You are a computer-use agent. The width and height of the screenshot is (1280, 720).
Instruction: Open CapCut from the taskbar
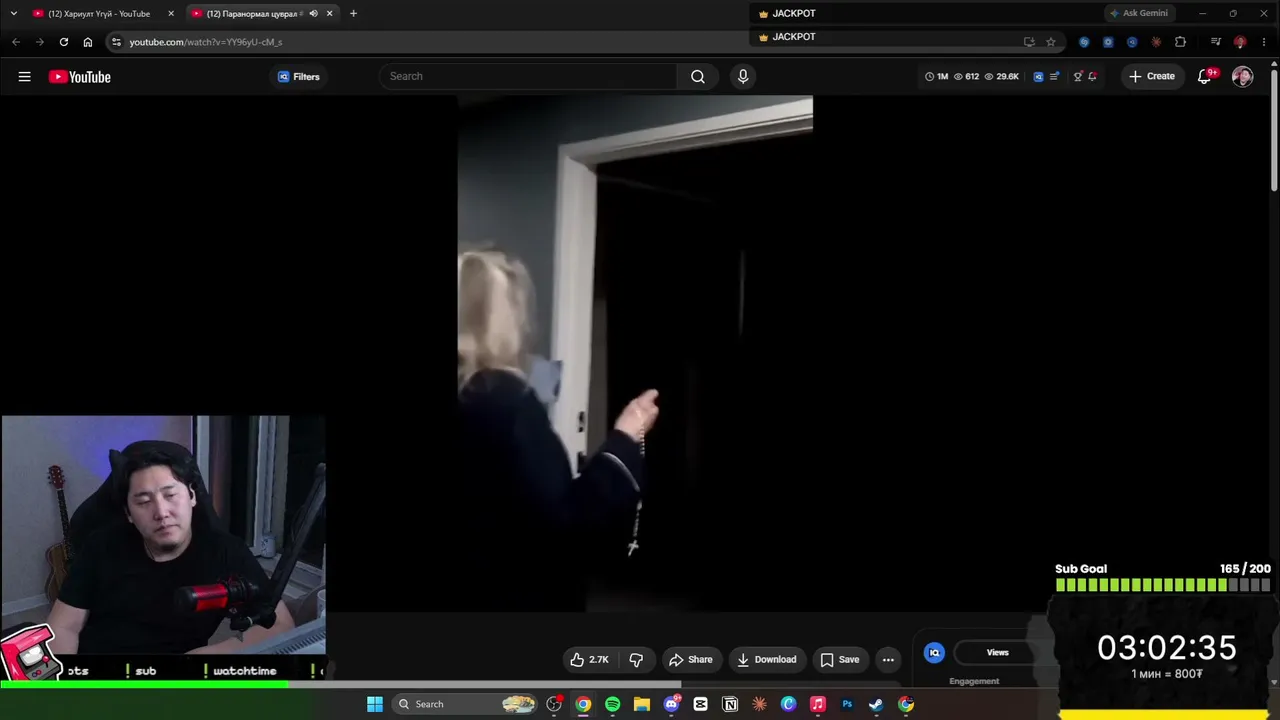pyautogui.click(x=700, y=704)
